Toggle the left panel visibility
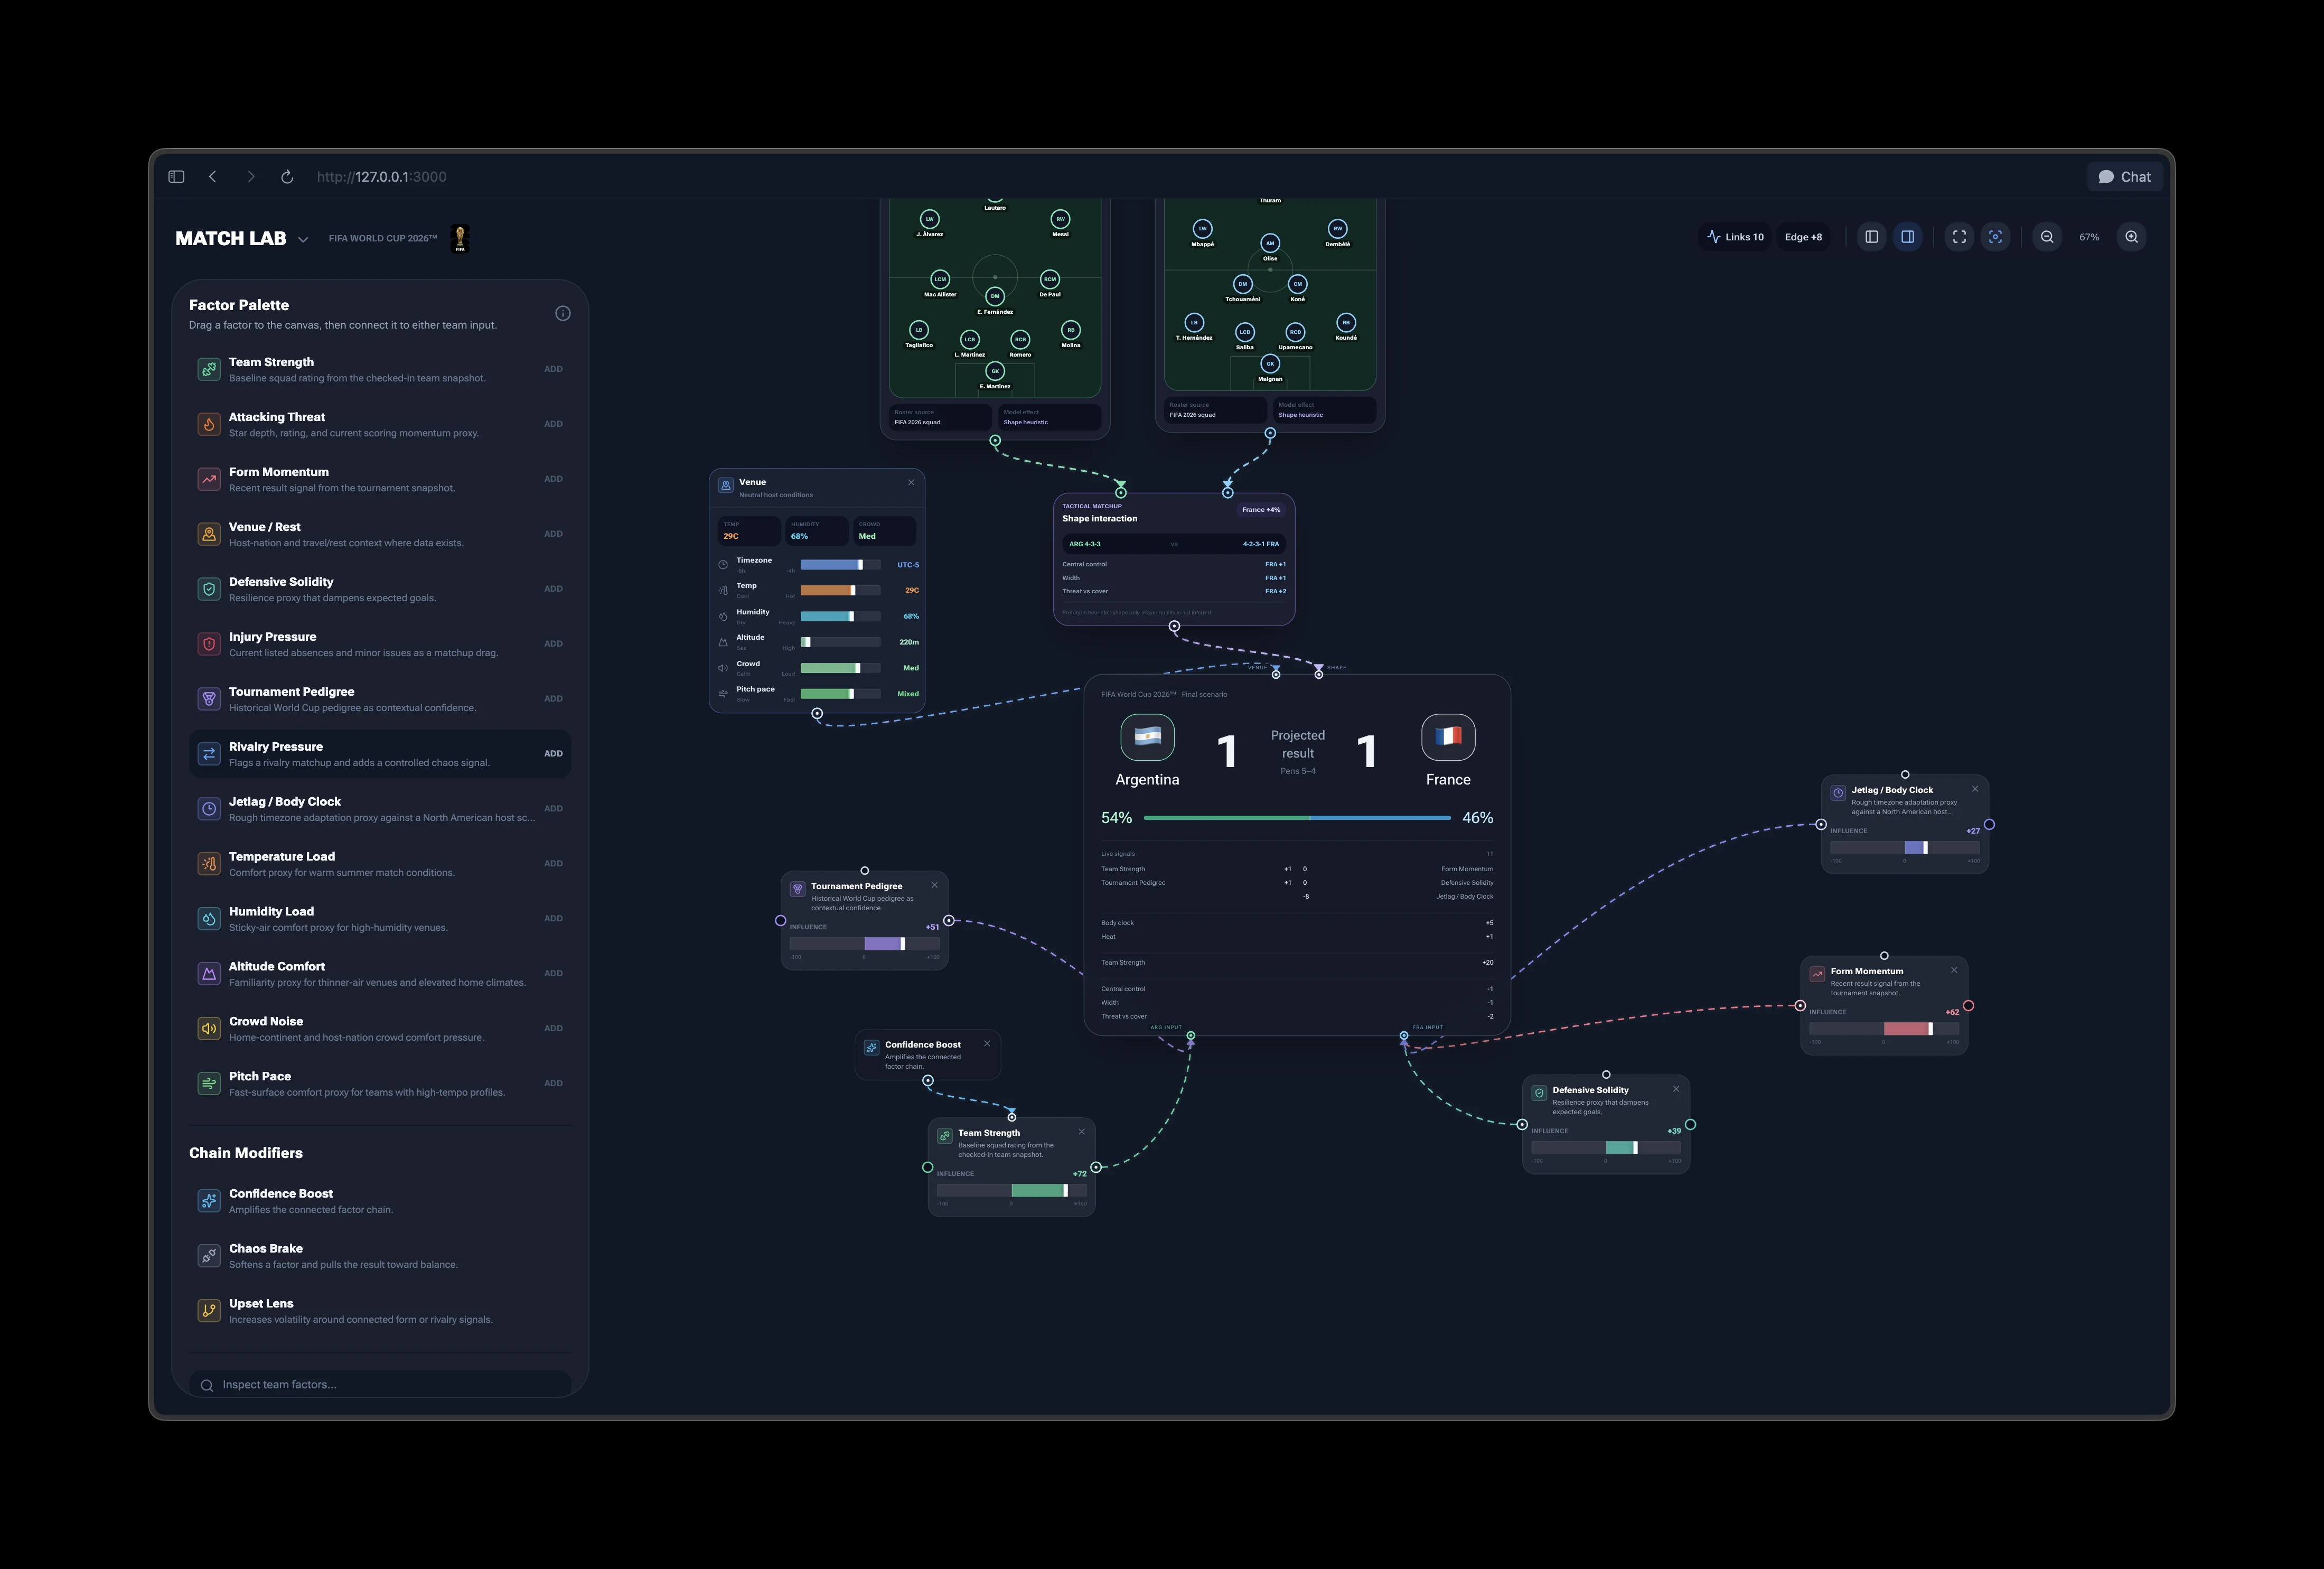This screenshot has height=1569, width=2324. pos(1872,237)
